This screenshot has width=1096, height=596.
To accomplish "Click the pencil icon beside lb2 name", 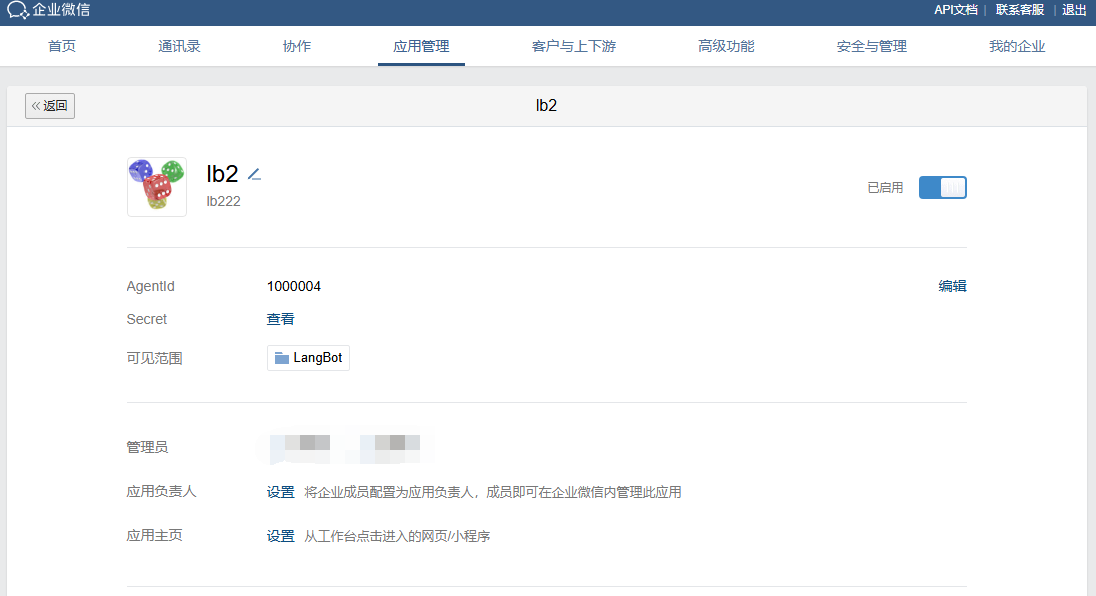I will click(x=254, y=174).
